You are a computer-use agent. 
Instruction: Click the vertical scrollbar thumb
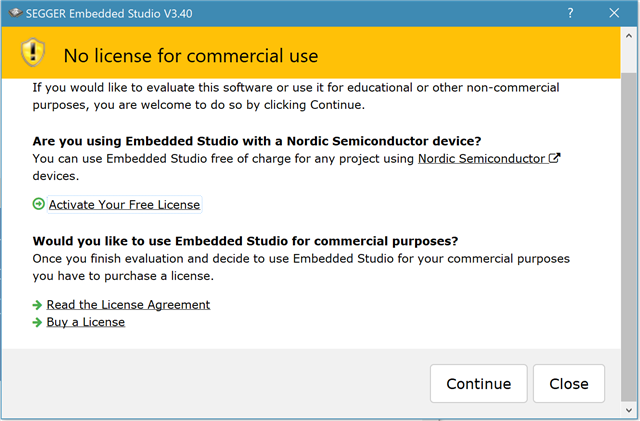click(x=629, y=237)
